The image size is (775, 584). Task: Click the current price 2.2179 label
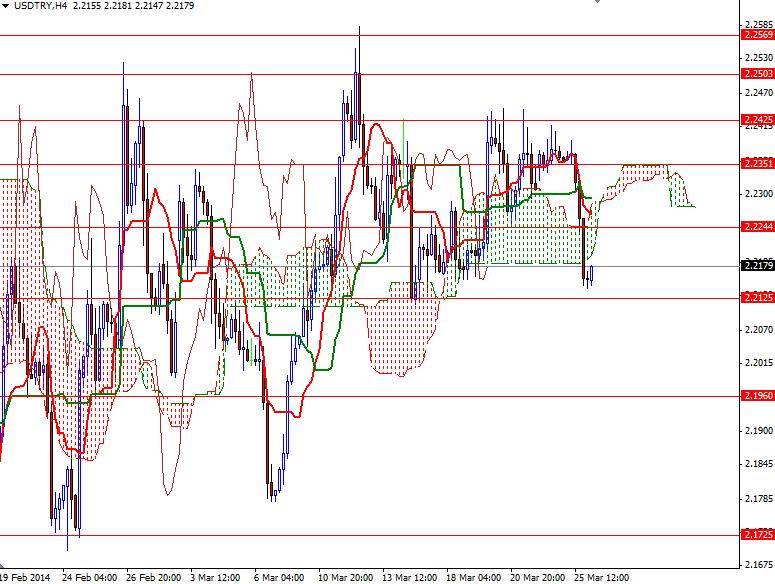(758, 266)
